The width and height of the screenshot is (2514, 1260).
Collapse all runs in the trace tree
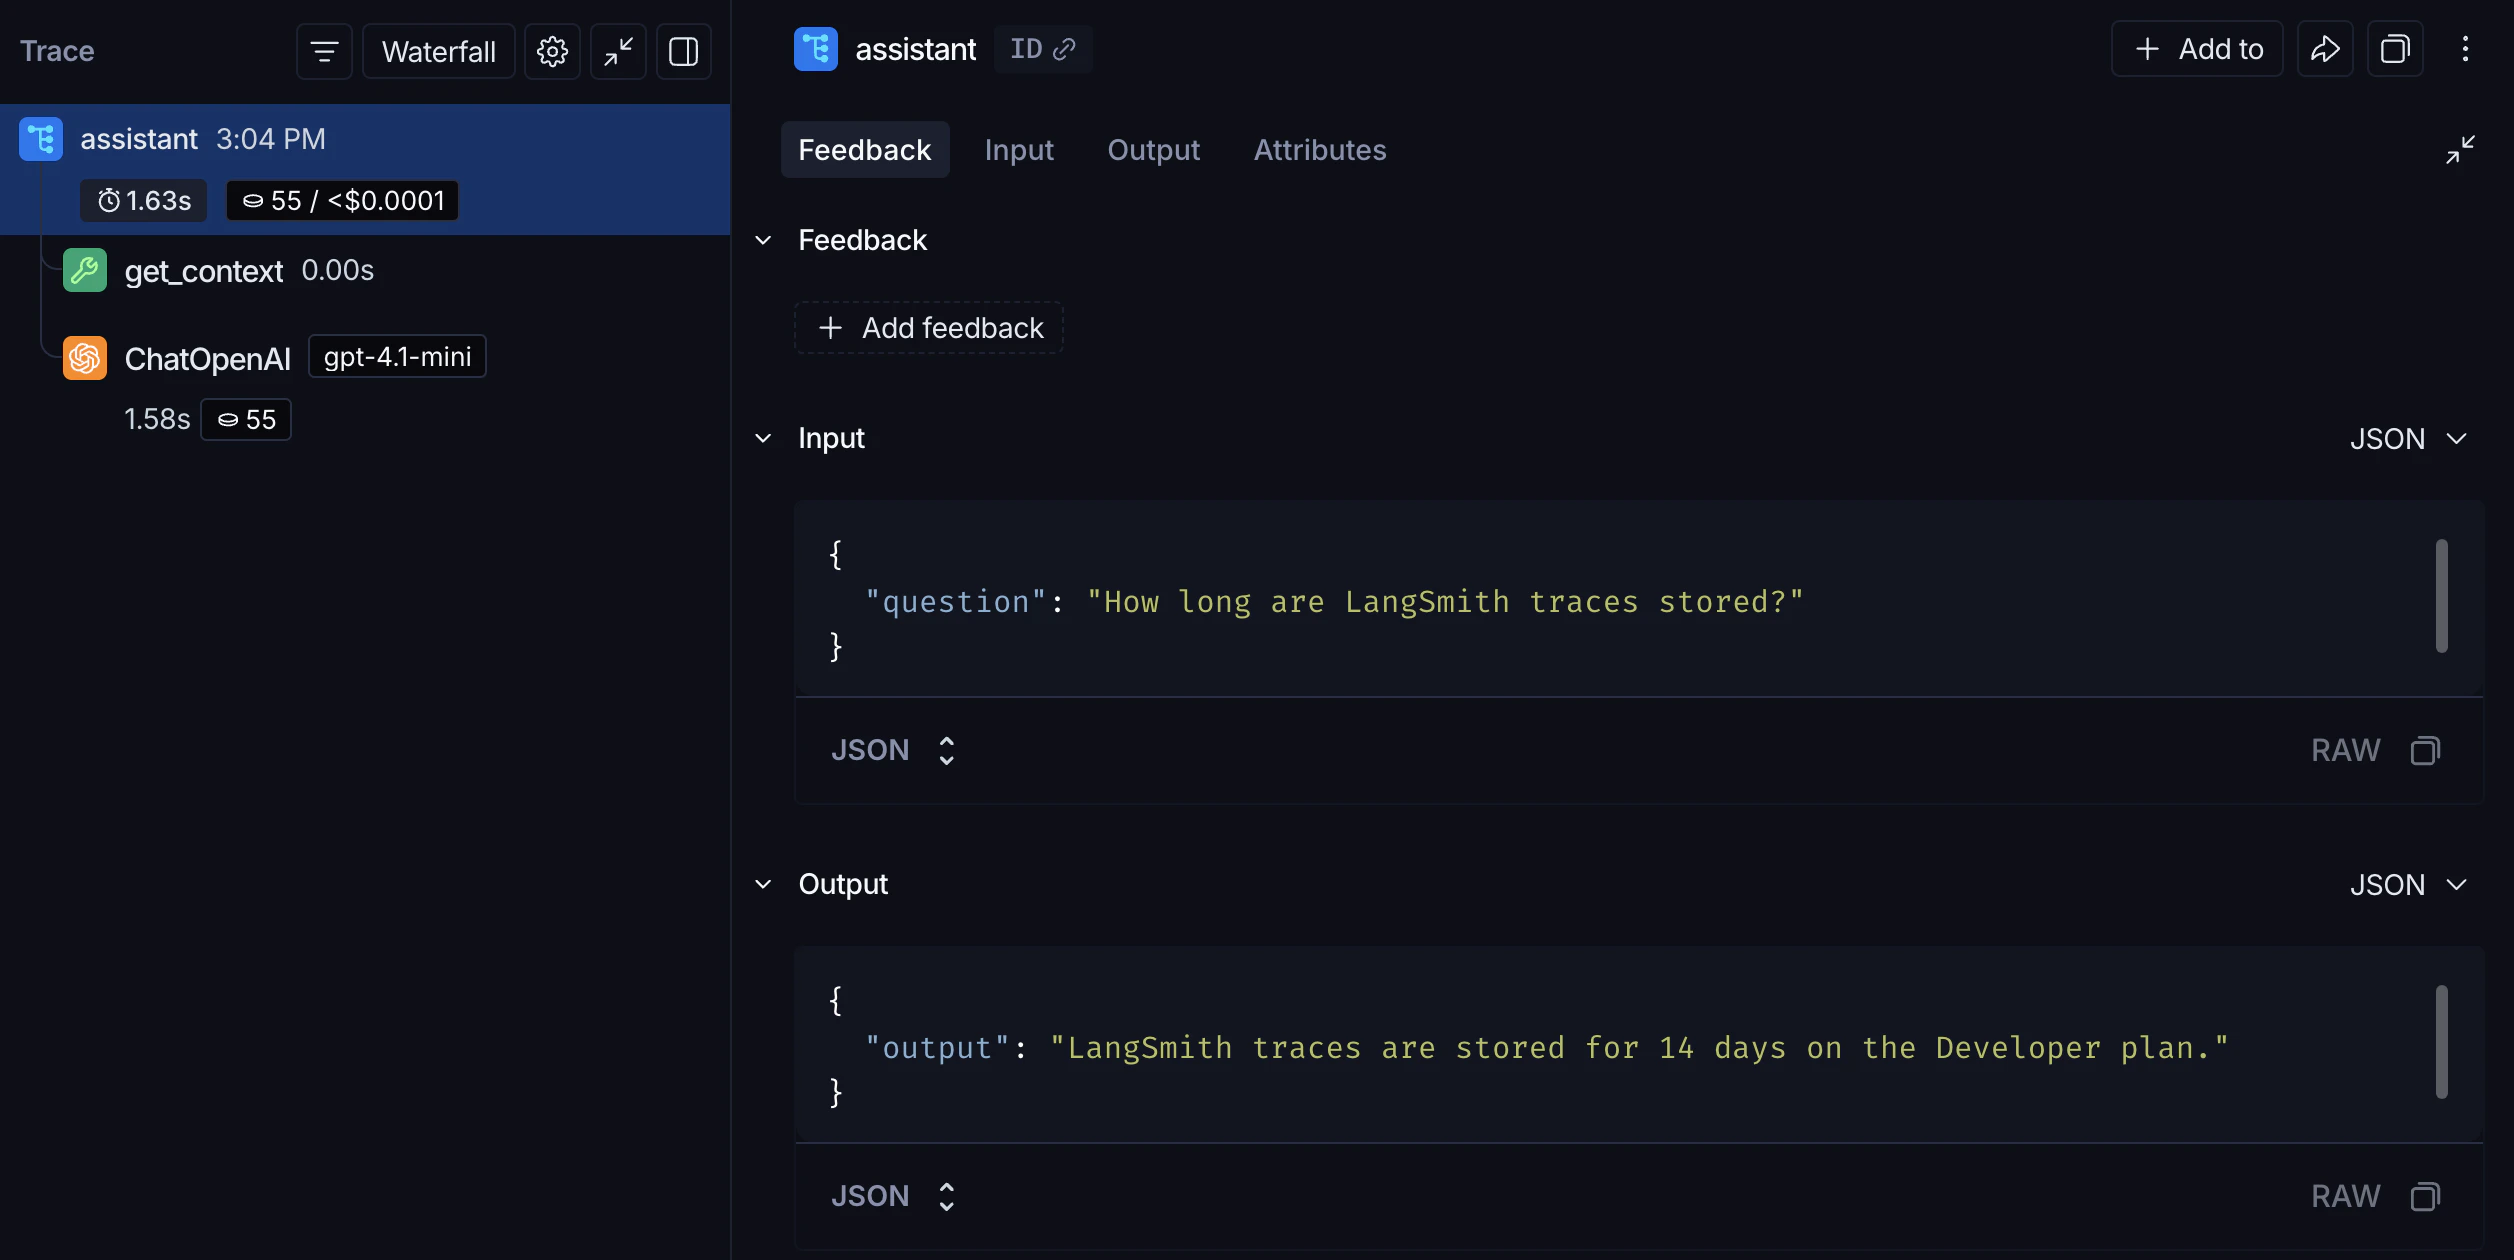click(x=617, y=51)
